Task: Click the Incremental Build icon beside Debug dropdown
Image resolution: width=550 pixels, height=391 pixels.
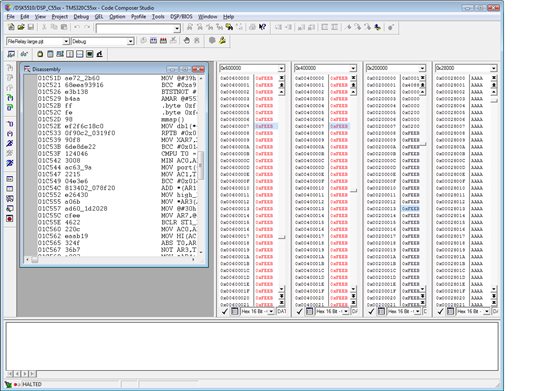Action: click(153, 41)
